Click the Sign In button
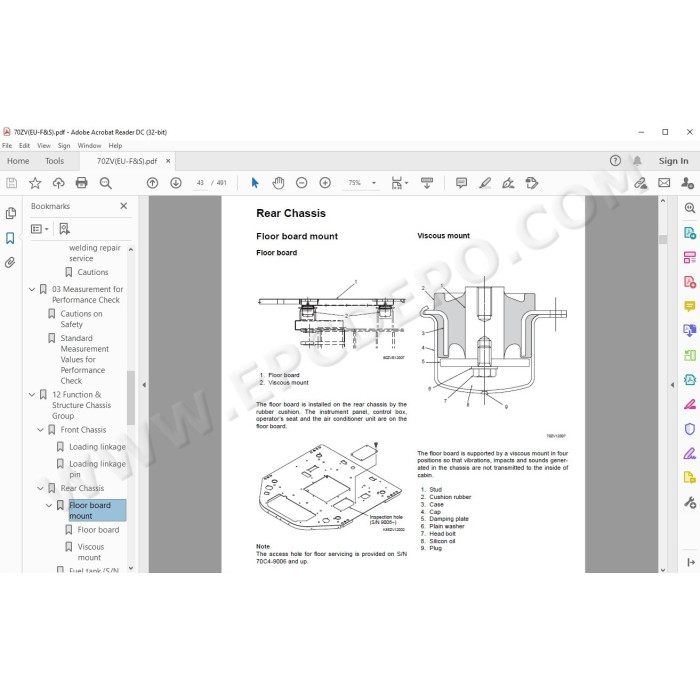The height and width of the screenshot is (700, 700). pyautogui.click(x=673, y=161)
